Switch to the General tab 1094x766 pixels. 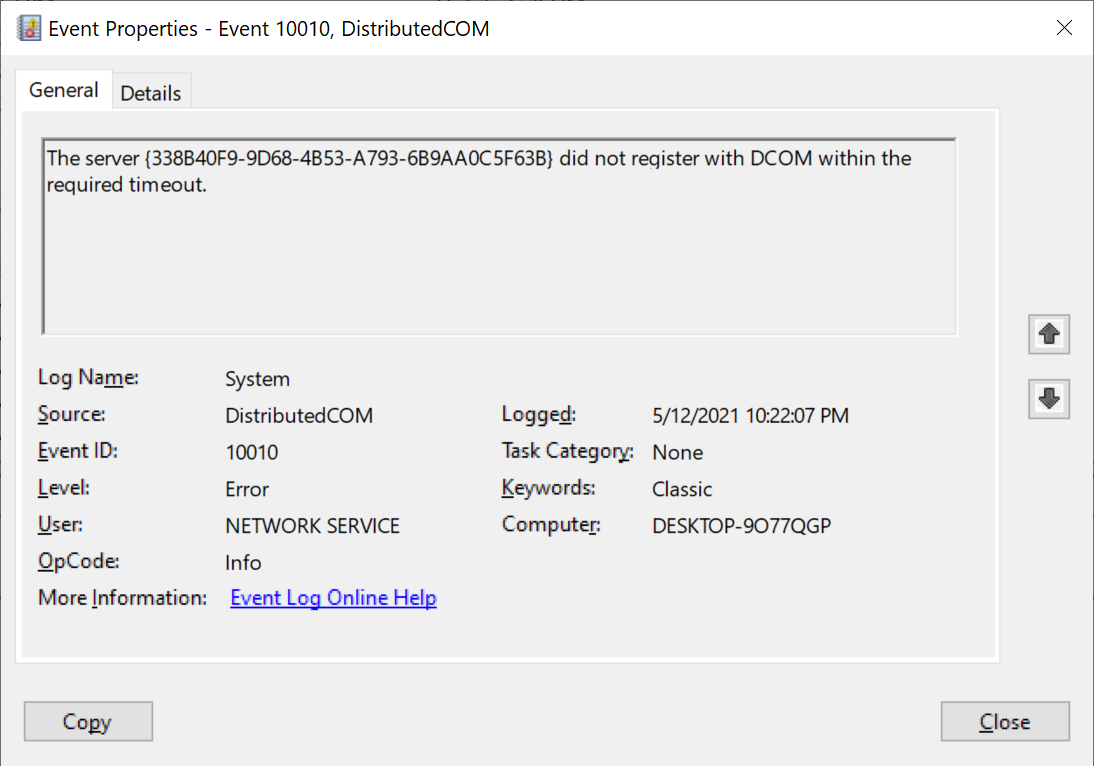point(64,90)
